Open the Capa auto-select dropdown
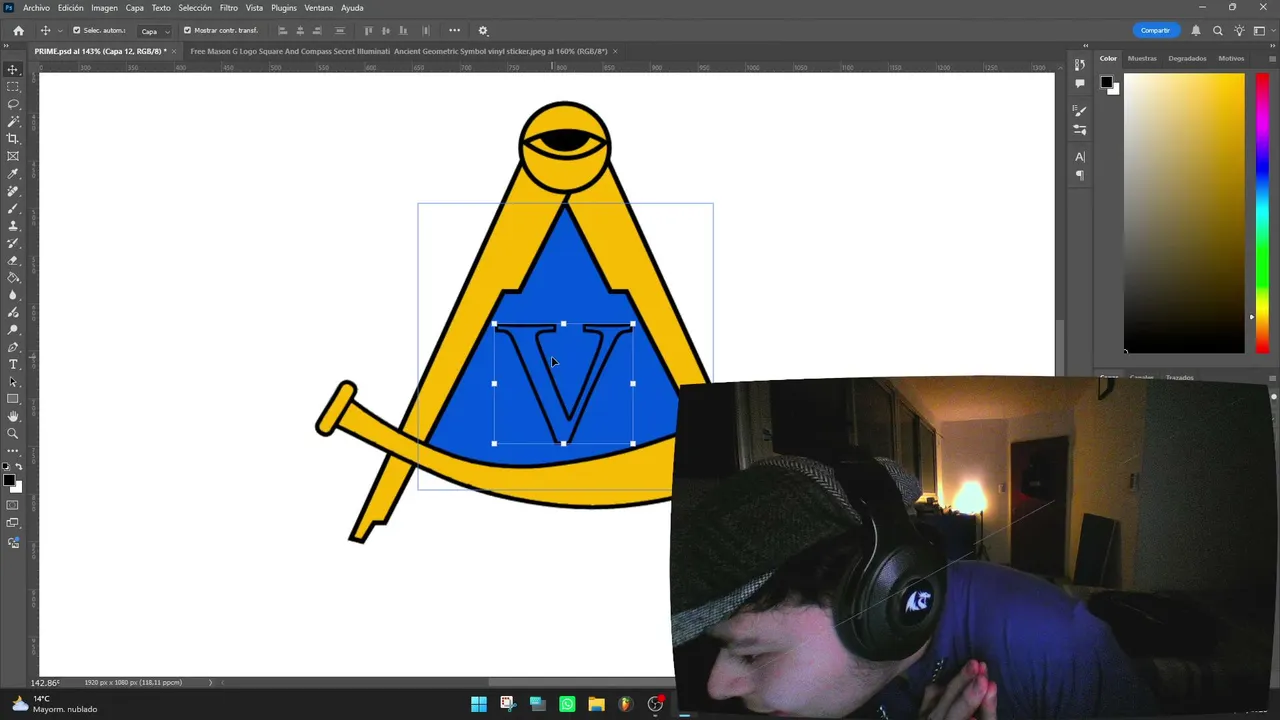 pyautogui.click(x=154, y=31)
